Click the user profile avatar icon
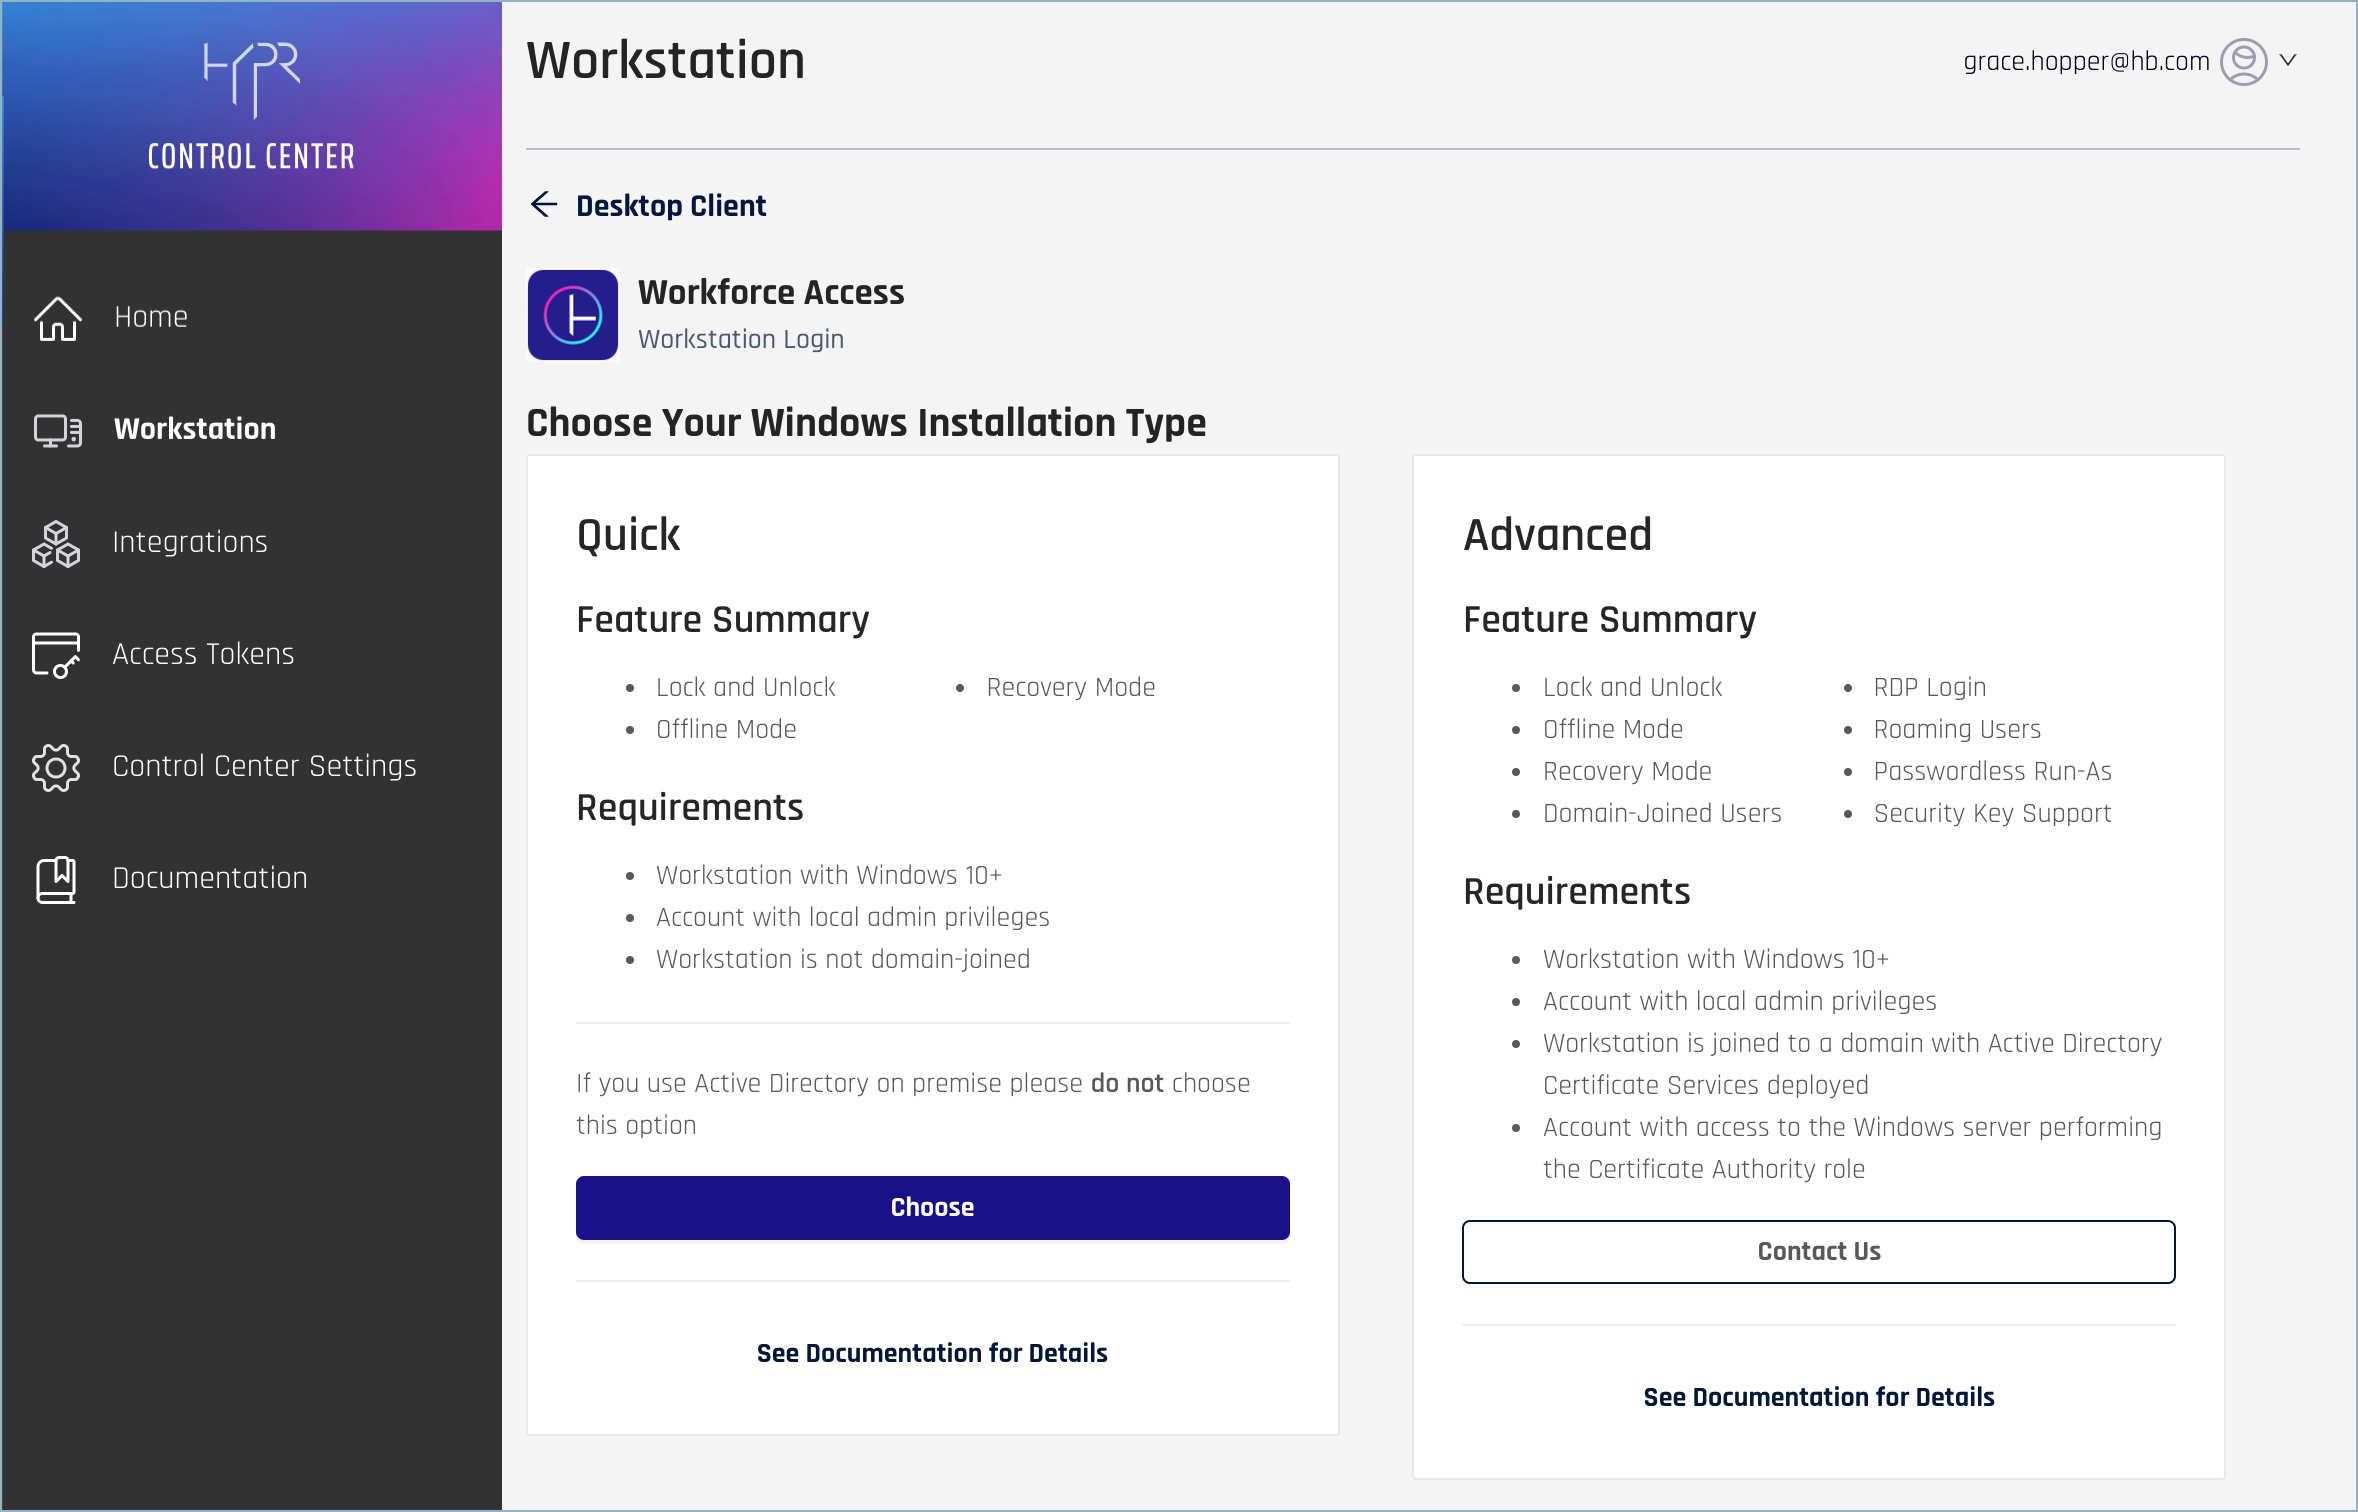 [2243, 62]
